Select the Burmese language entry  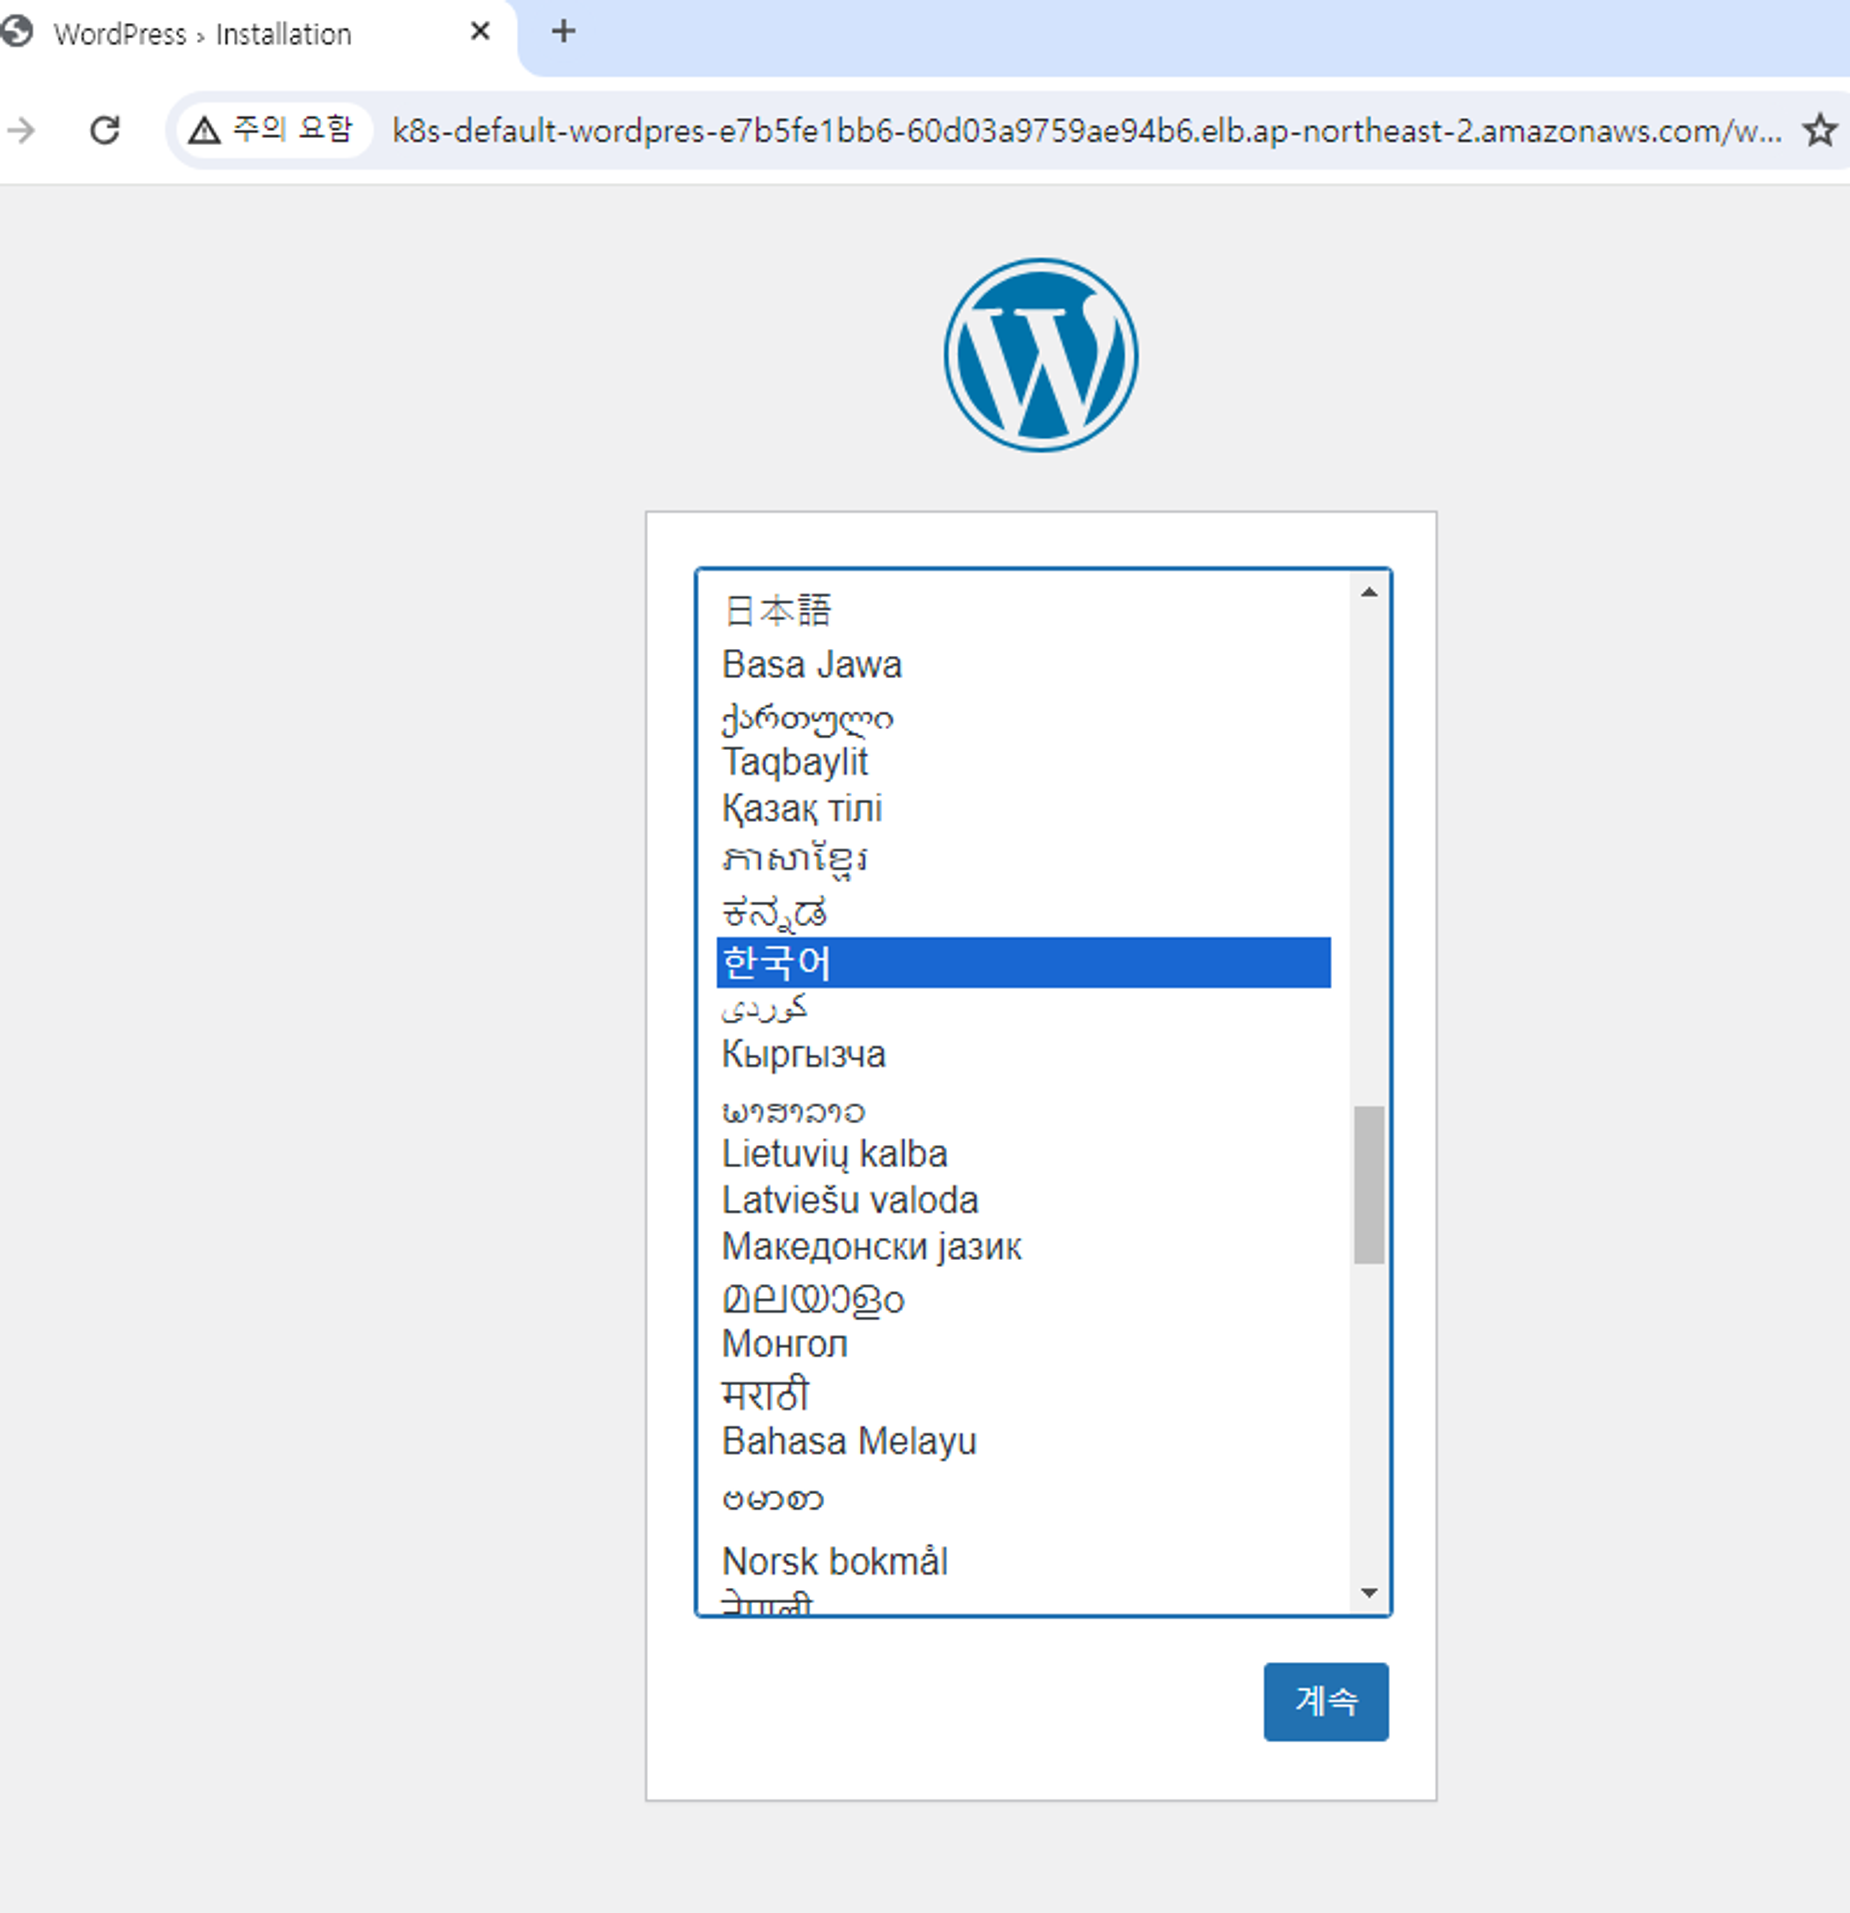(x=1024, y=1498)
